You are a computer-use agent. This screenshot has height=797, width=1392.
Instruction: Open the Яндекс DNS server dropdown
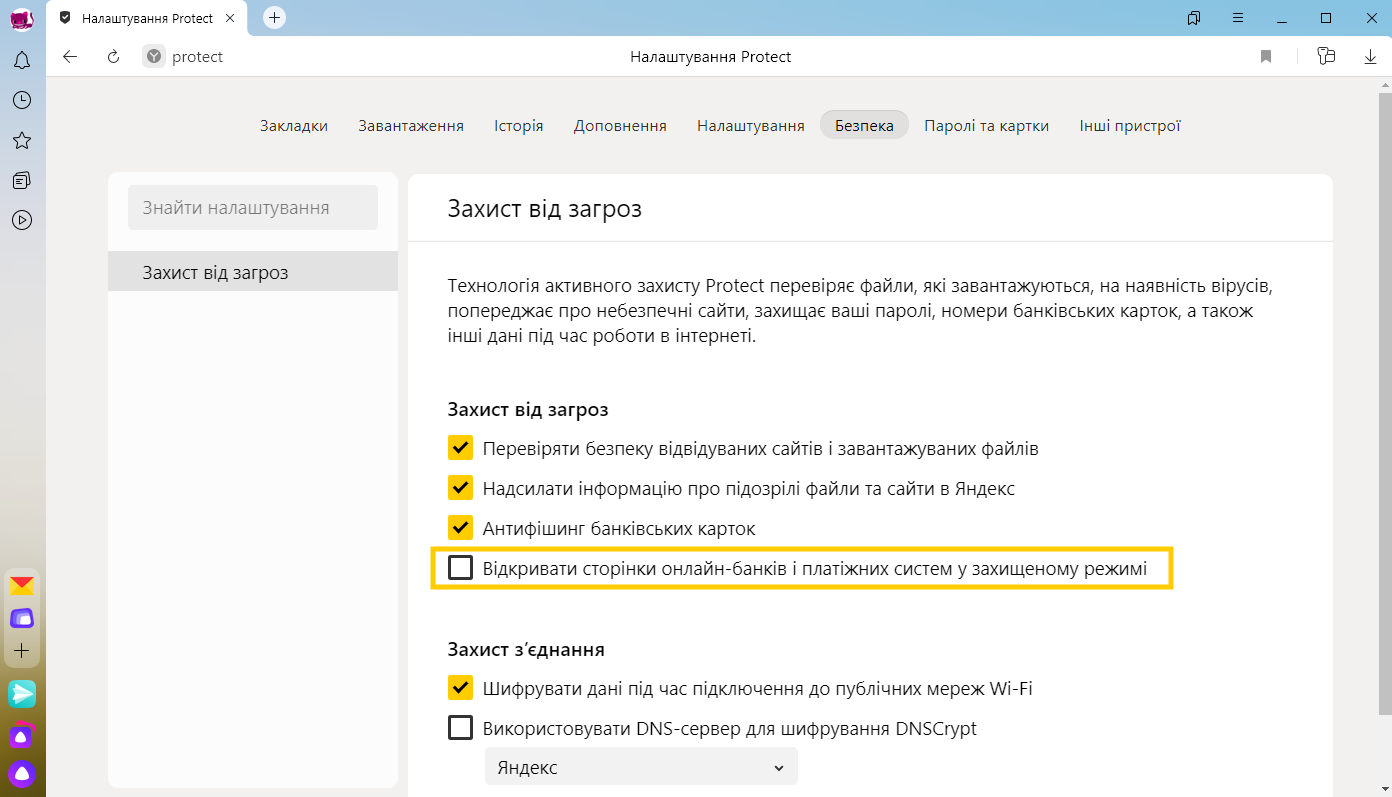[x=641, y=767]
